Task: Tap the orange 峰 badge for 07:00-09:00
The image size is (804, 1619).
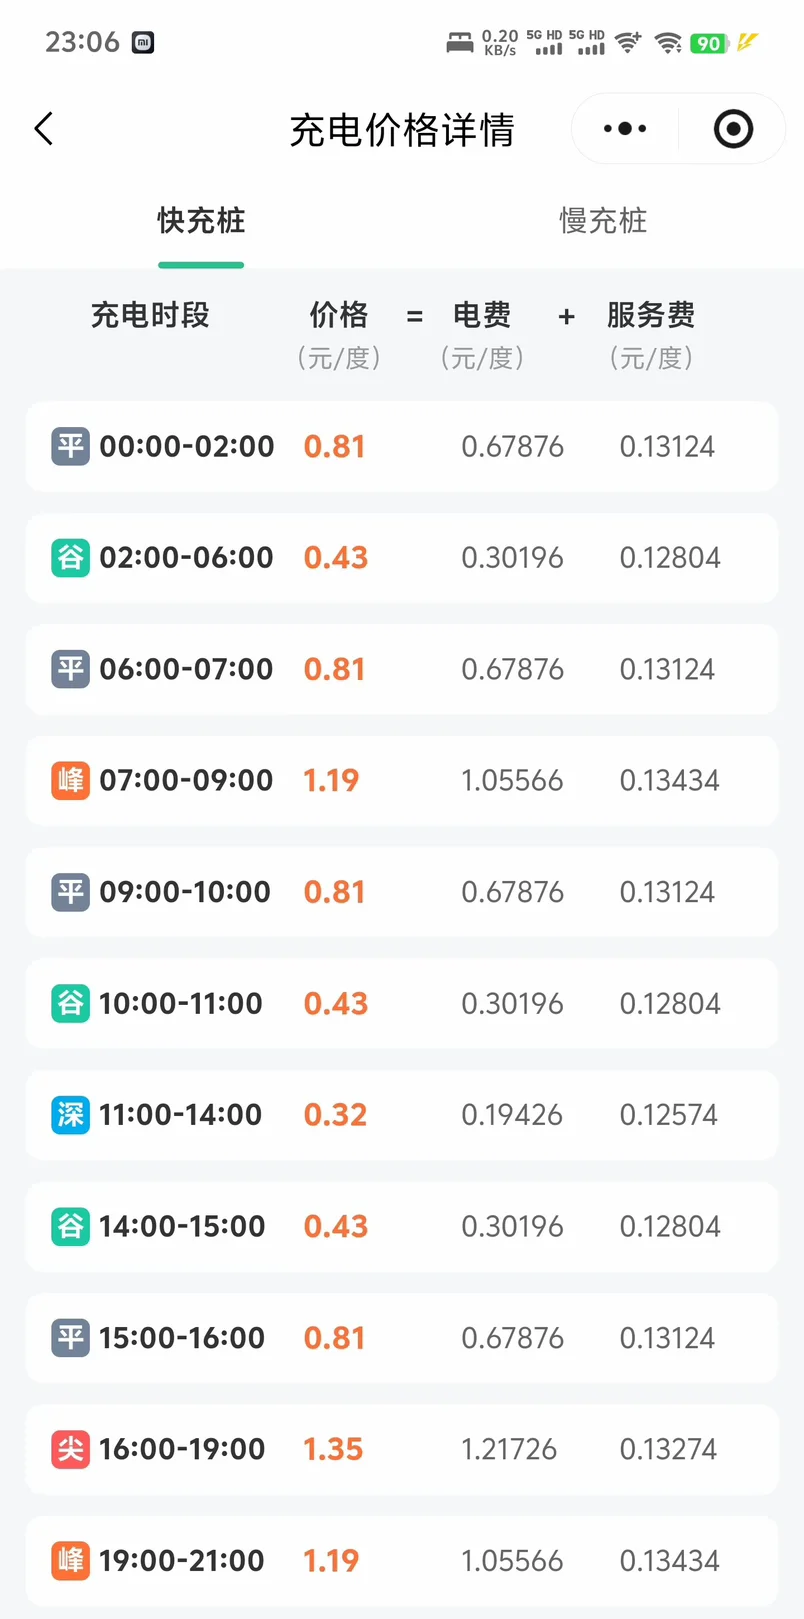Action: tap(70, 780)
